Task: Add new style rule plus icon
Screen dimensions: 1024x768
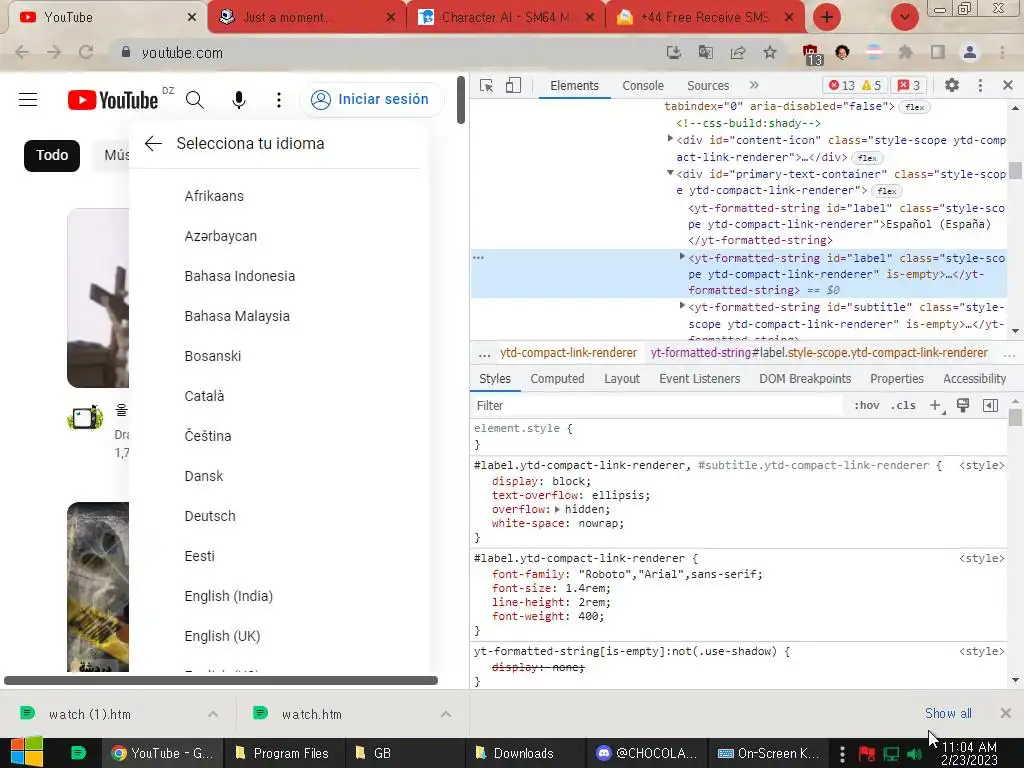Action: click(x=936, y=406)
